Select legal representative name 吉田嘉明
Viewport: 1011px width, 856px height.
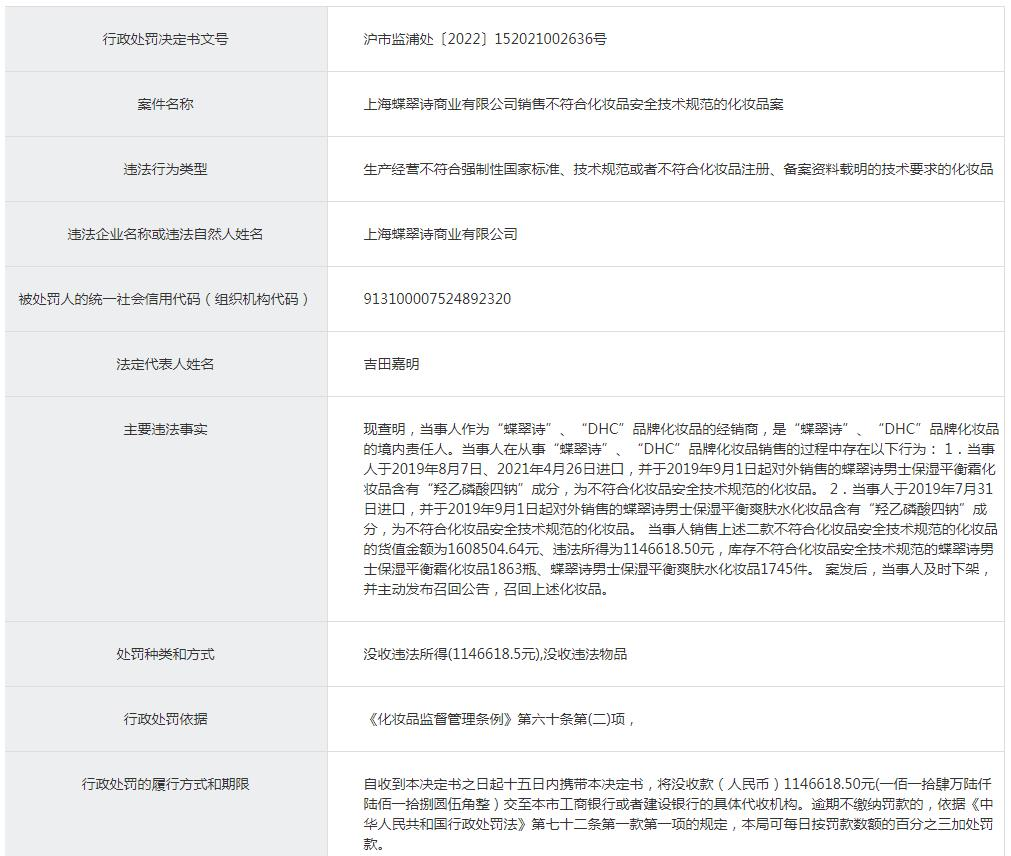391,364
